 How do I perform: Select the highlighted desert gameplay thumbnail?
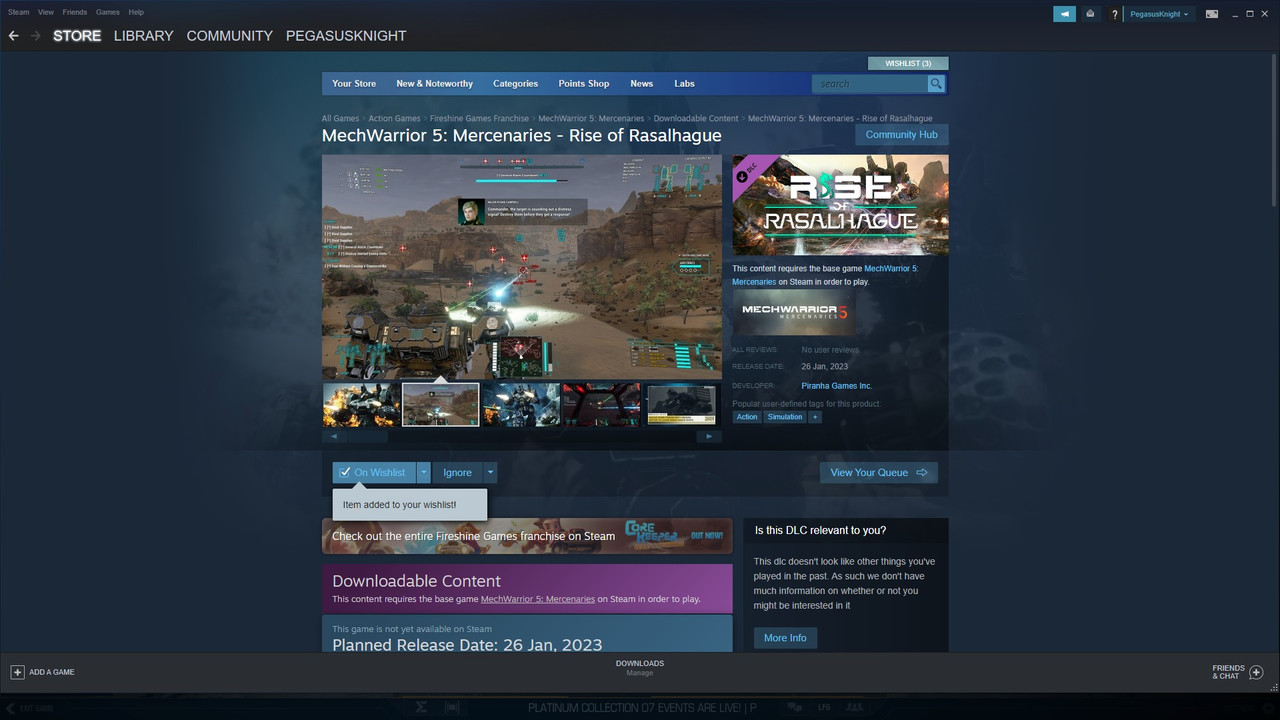coord(440,405)
